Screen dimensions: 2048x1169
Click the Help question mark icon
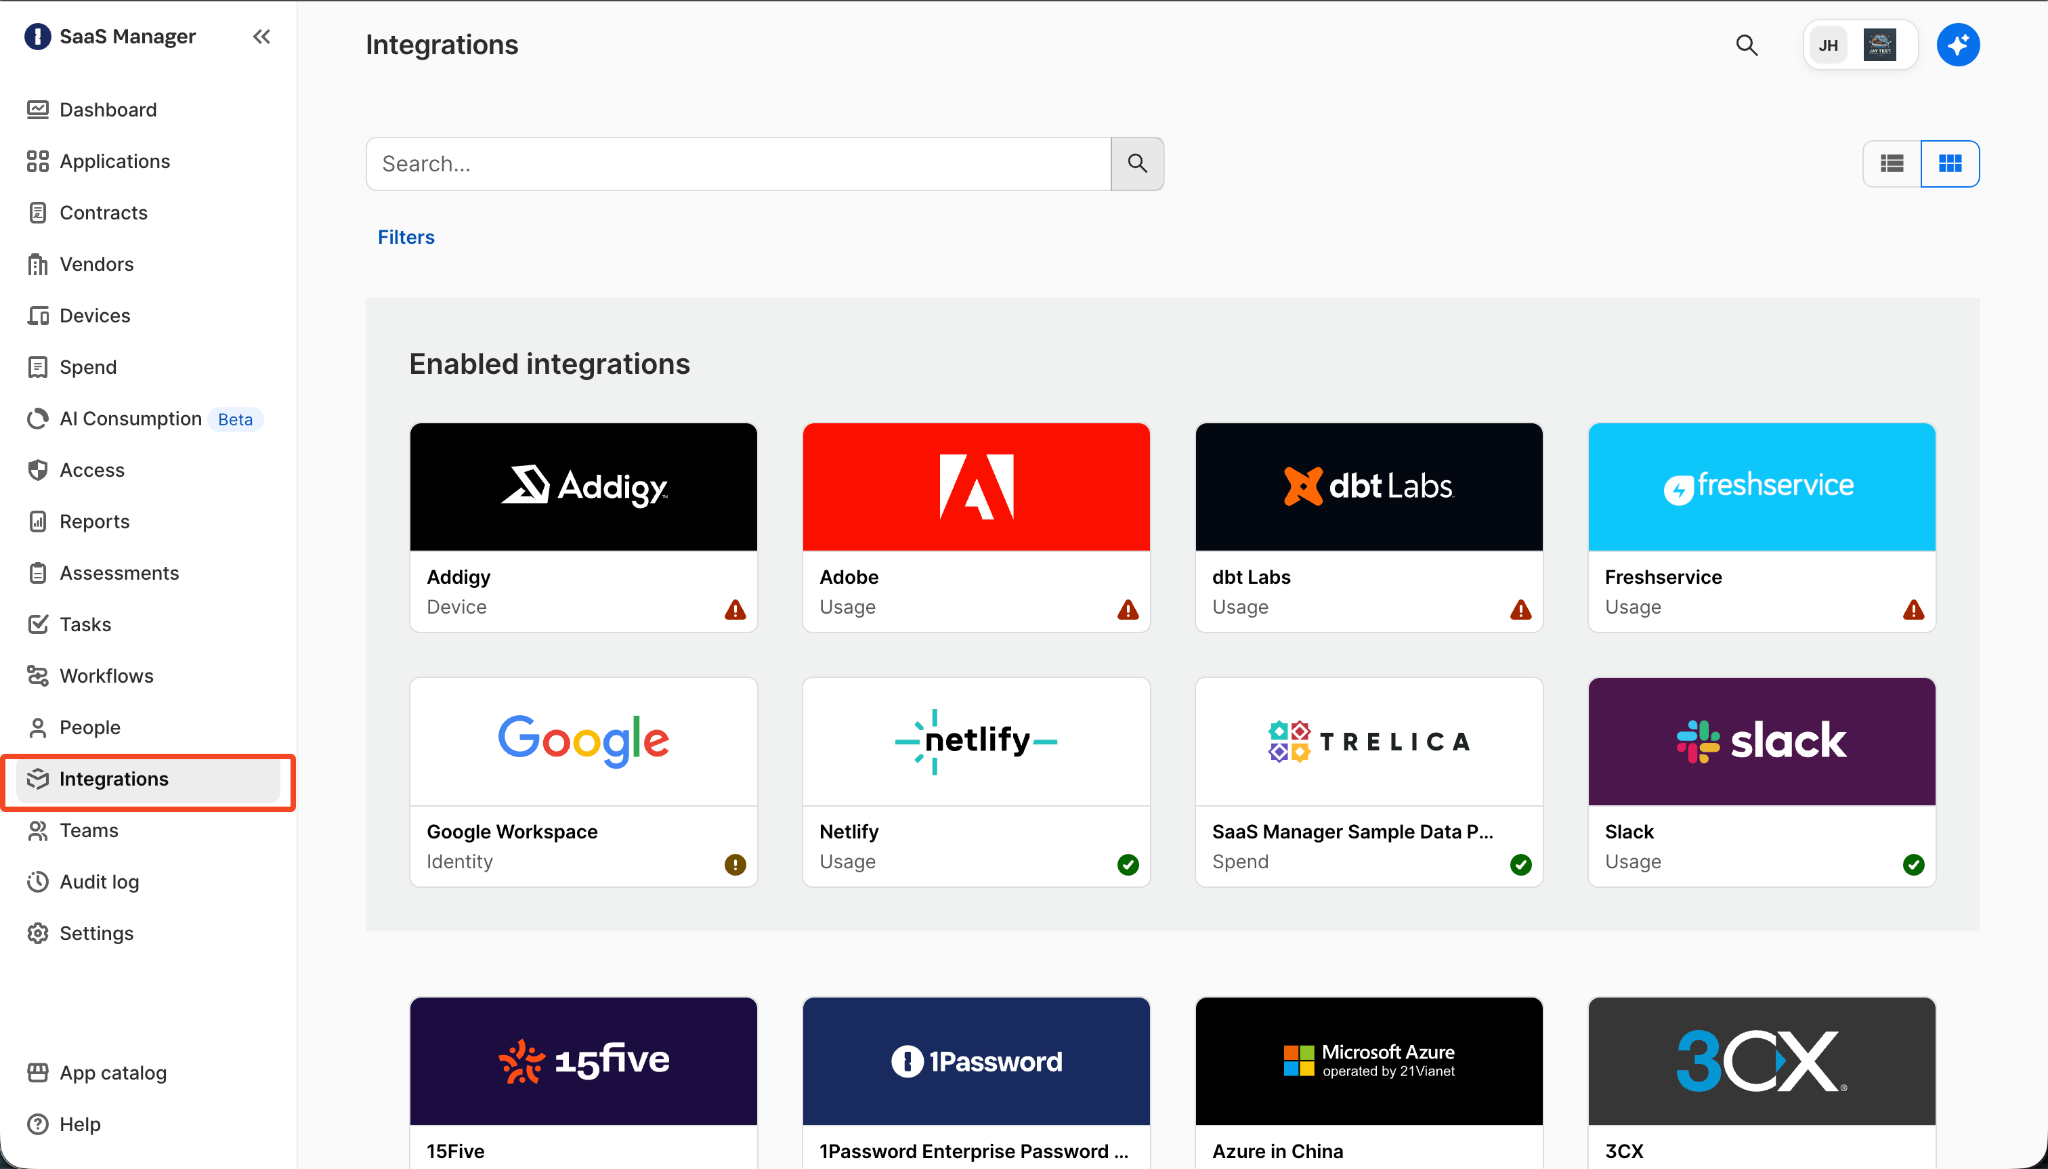(x=38, y=1124)
